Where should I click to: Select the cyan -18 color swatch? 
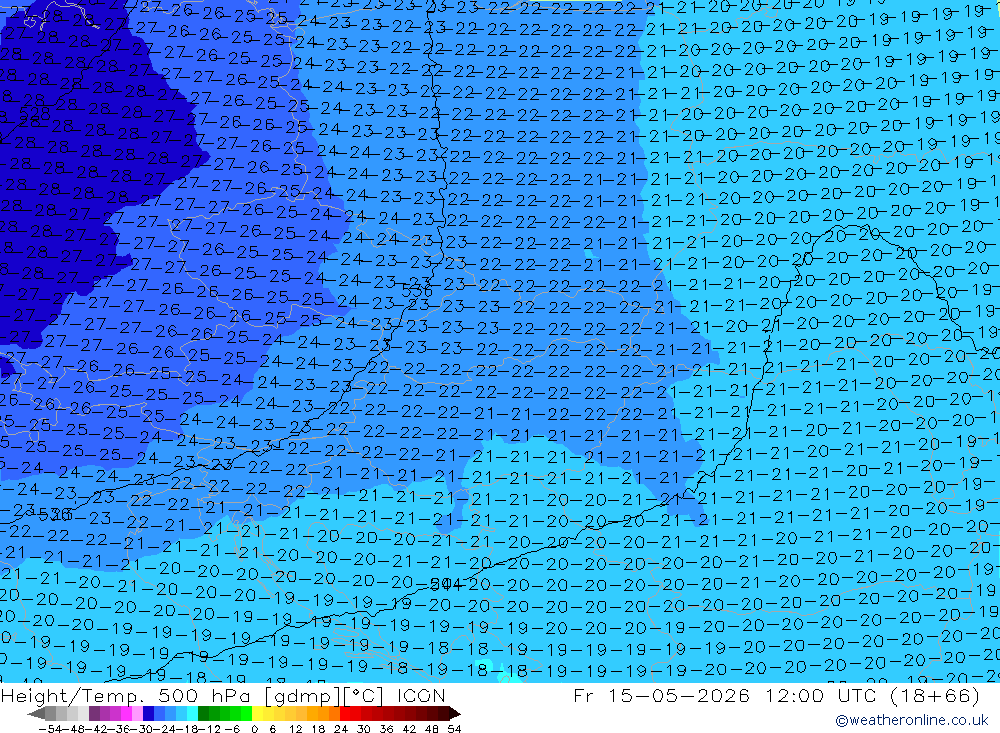[x=192, y=714]
